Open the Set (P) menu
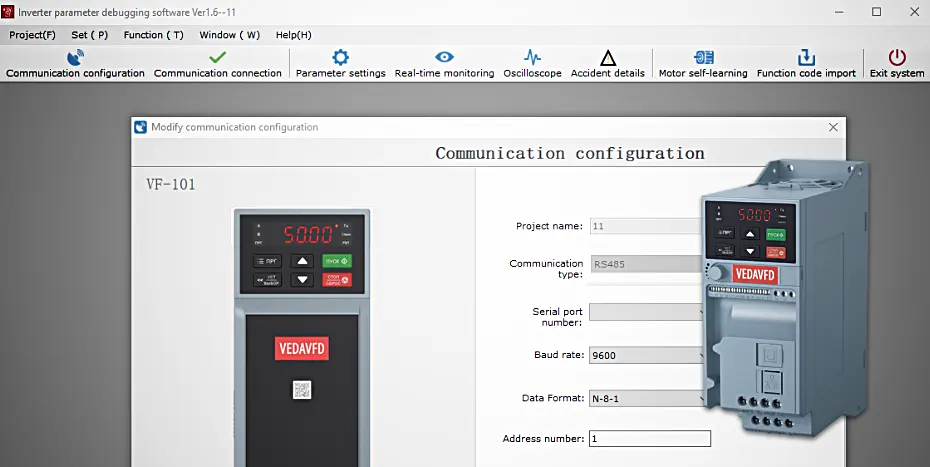This screenshot has height=467, width=930. pos(90,35)
